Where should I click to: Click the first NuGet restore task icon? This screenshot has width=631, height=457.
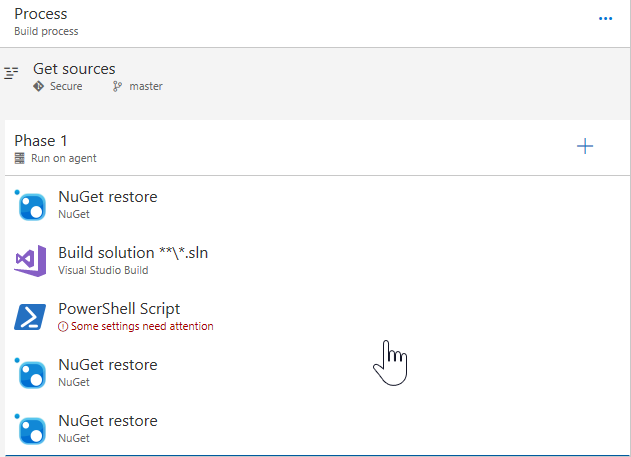point(32,206)
